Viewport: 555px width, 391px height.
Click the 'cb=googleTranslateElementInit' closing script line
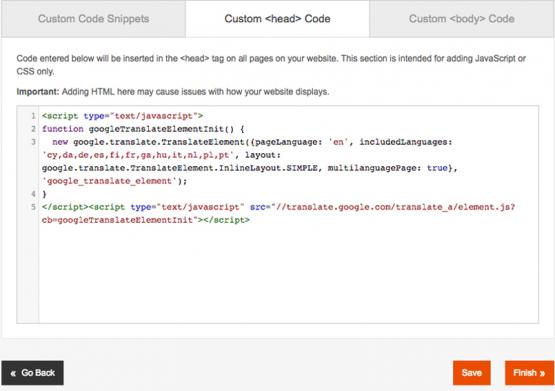coord(145,220)
